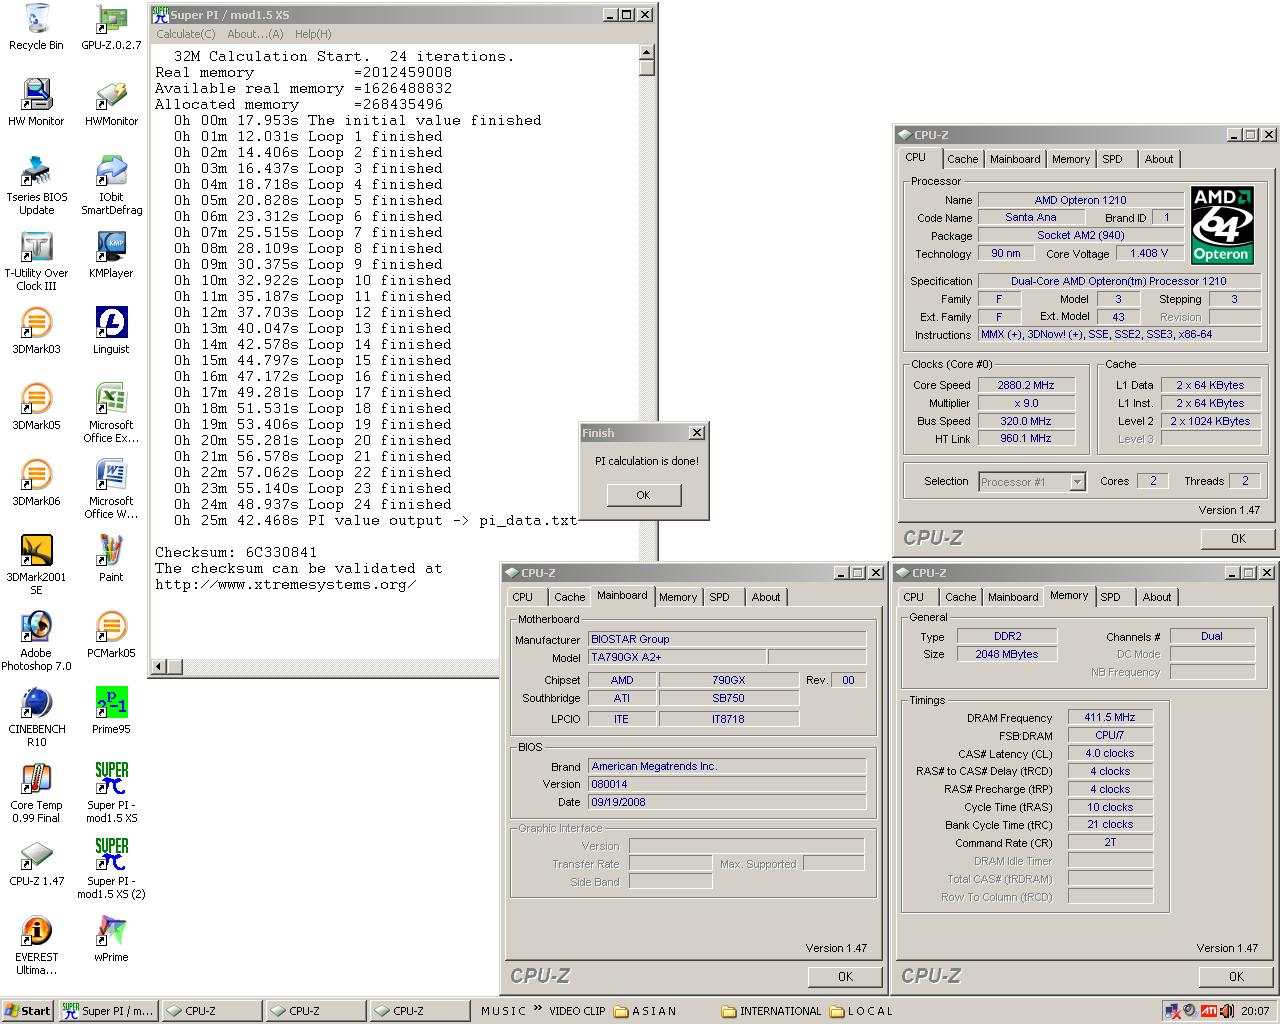Select the 3DMark03 desktop icon
1280x1024 pixels.
(x=36, y=331)
